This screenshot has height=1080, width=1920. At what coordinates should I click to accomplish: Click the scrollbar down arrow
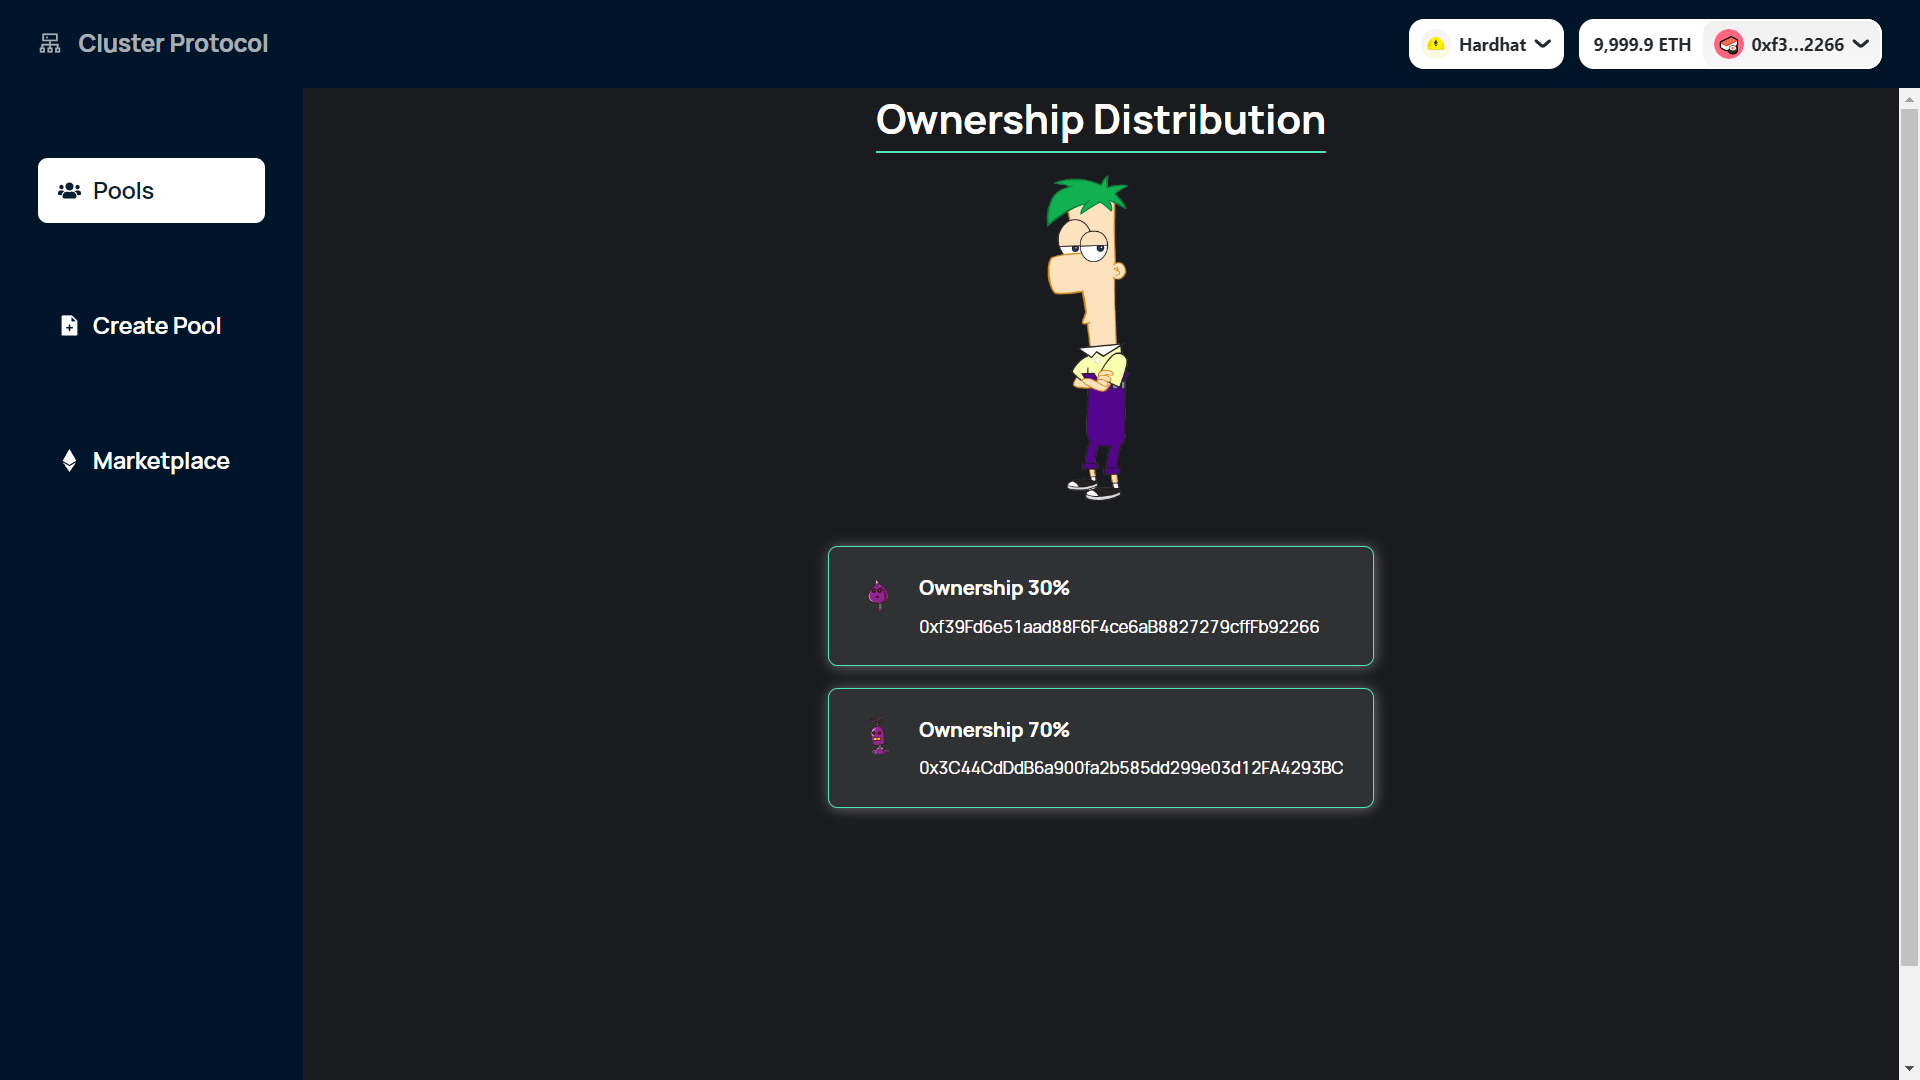click(x=1909, y=1069)
